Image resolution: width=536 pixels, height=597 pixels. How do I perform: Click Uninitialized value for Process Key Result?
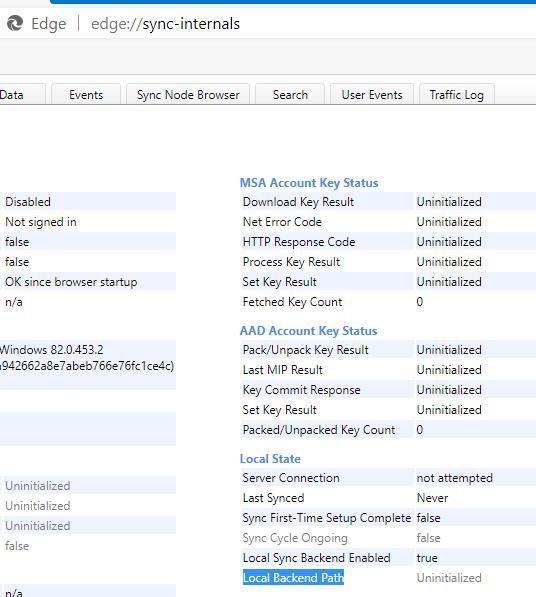pyautogui.click(x=449, y=262)
